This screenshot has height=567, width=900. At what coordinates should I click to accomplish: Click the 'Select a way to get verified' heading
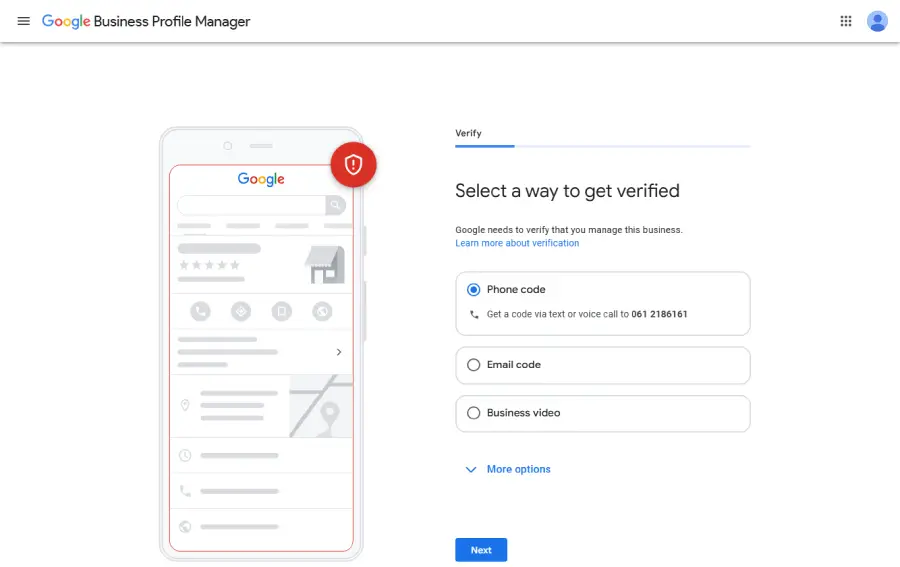(567, 191)
